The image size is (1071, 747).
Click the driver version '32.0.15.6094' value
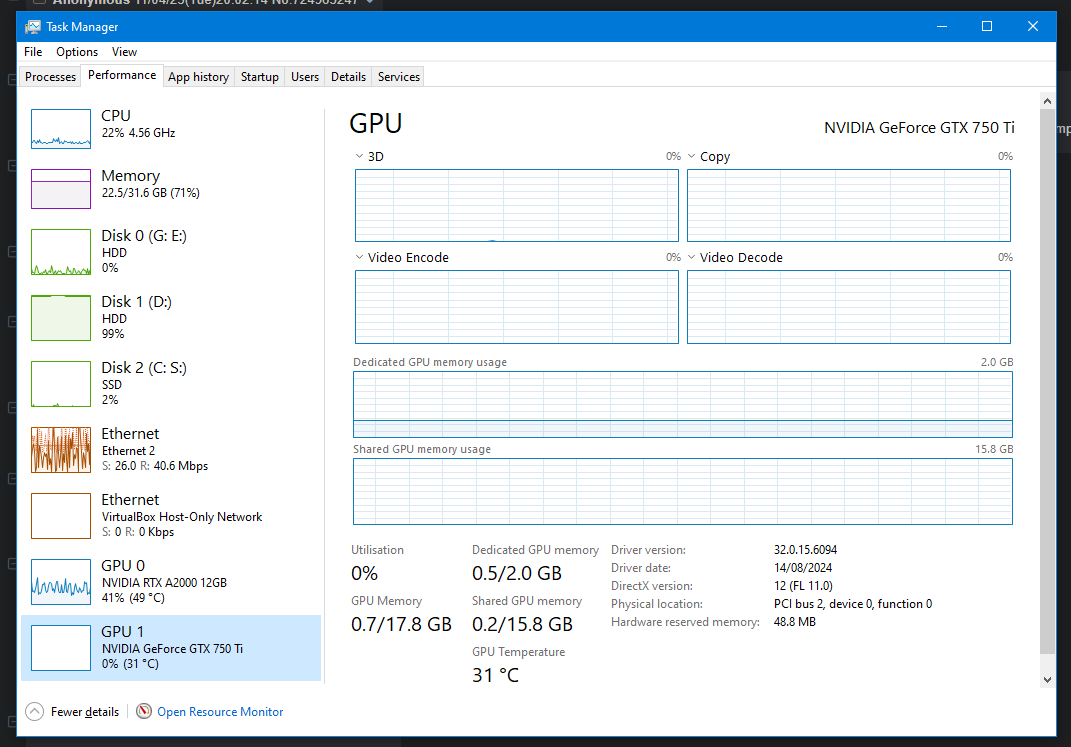click(805, 550)
